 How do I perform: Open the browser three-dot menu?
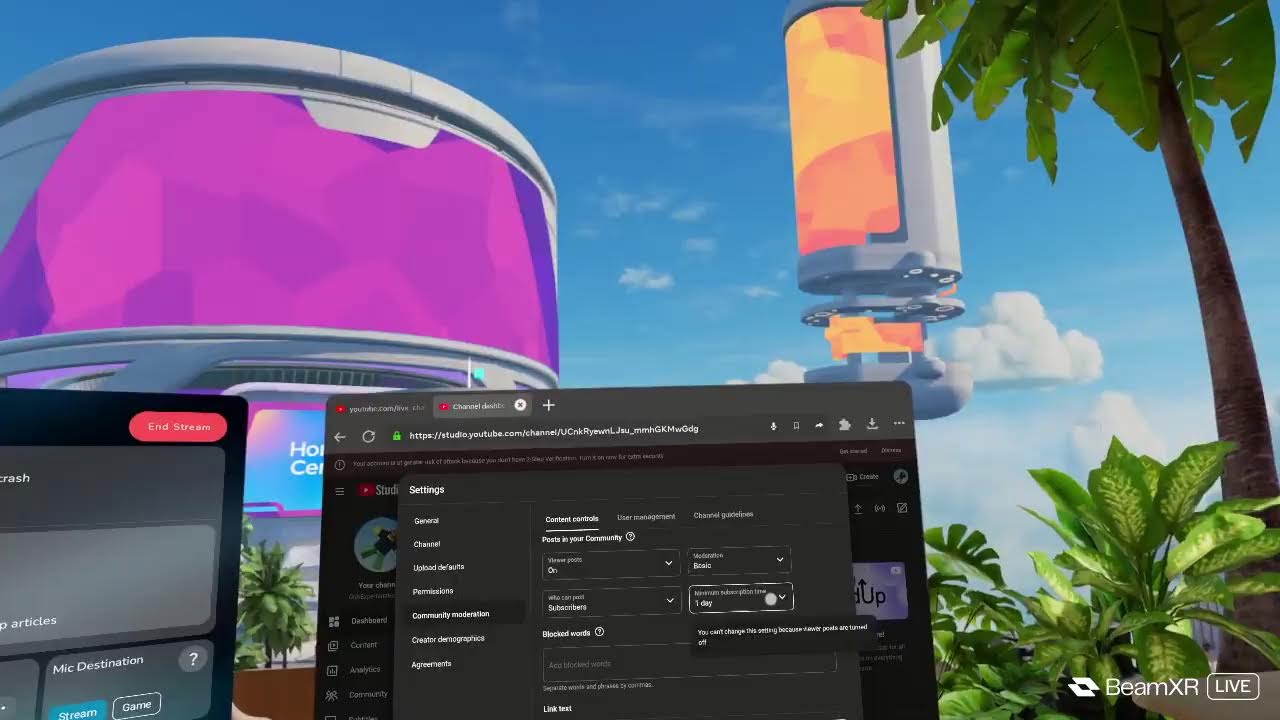click(899, 424)
